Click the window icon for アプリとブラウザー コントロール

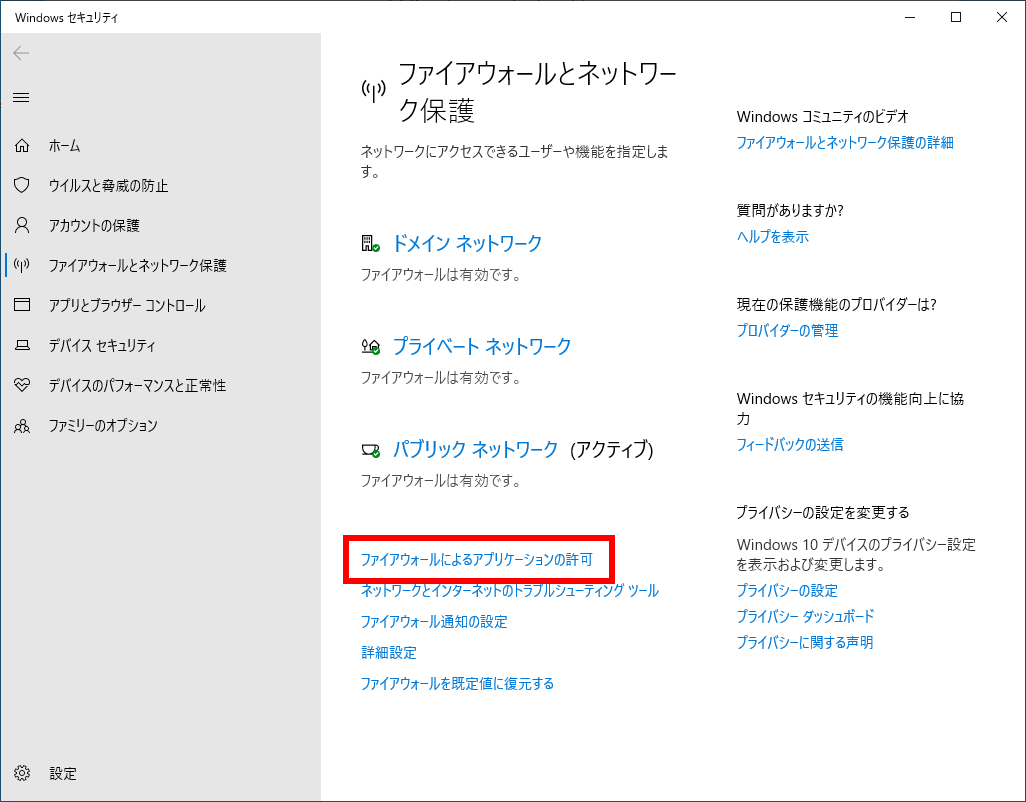click(22, 305)
